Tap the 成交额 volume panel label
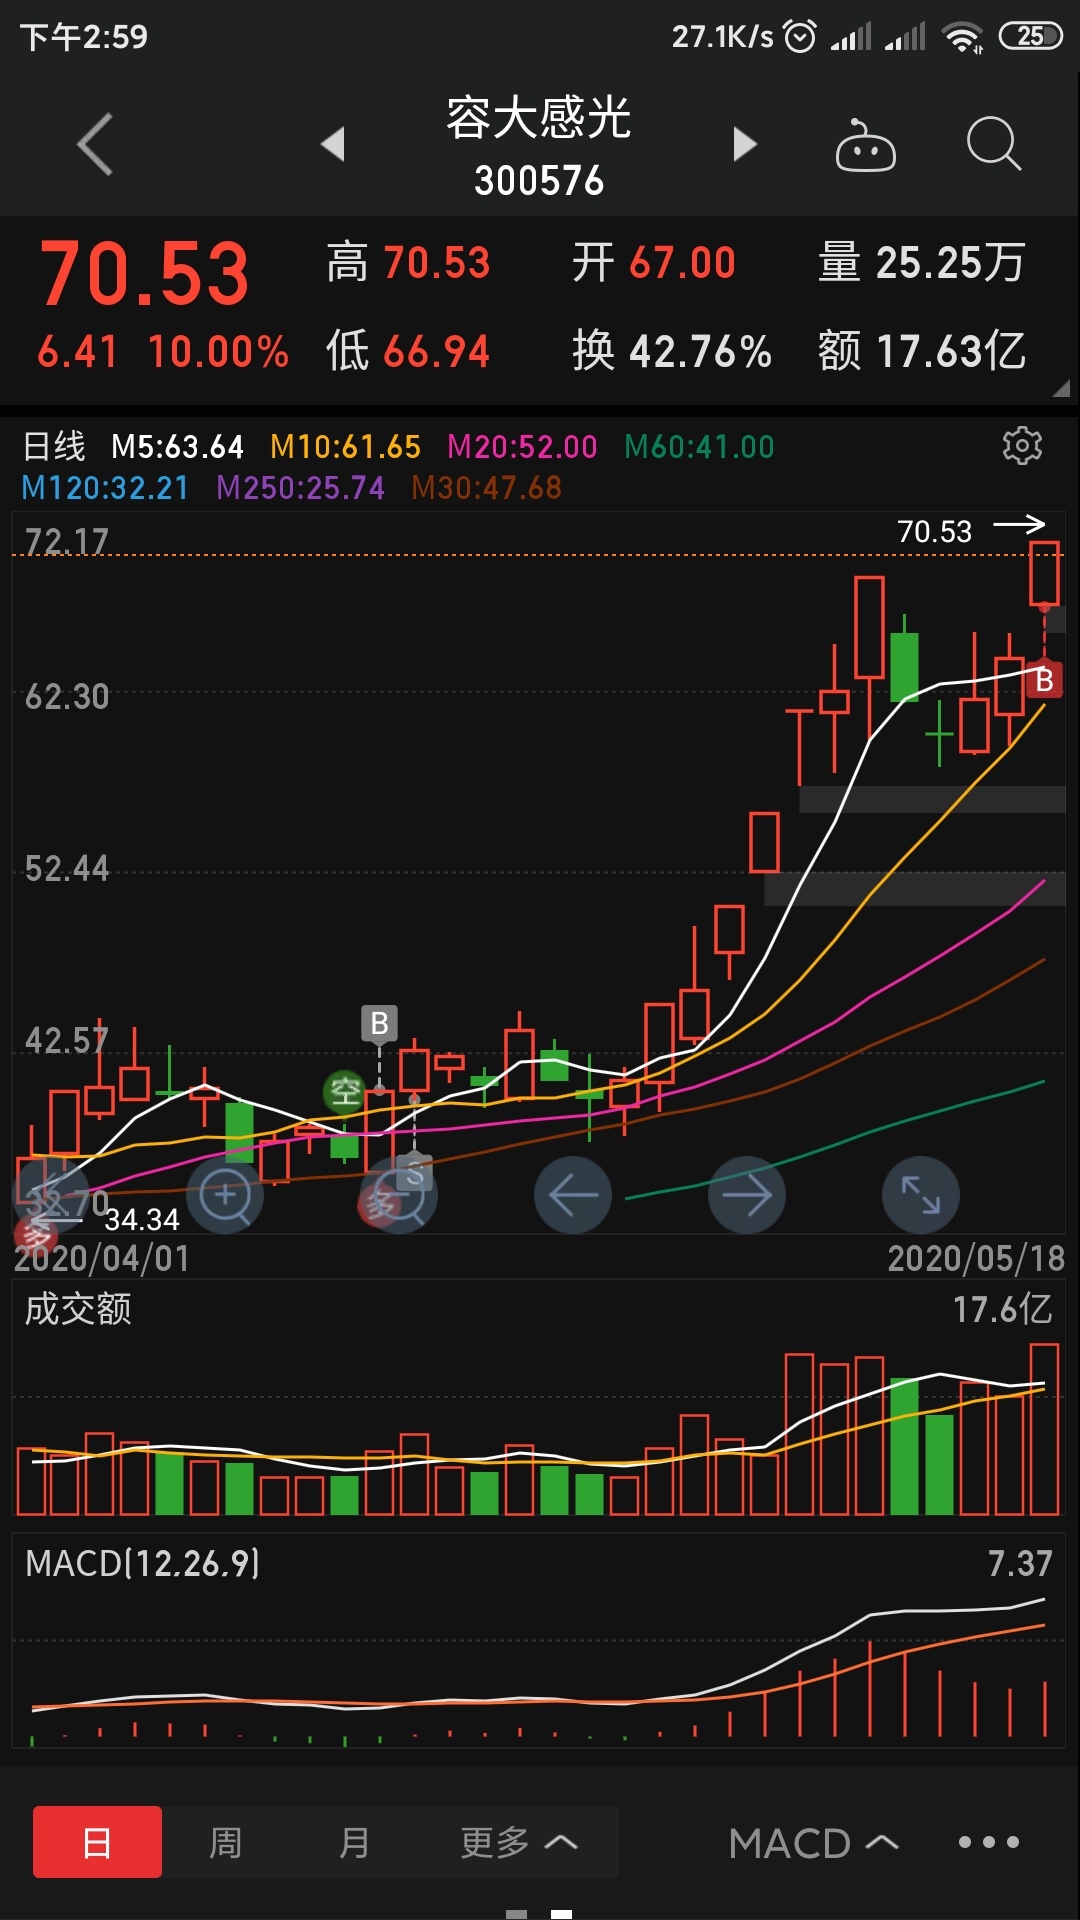This screenshot has width=1080, height=1920. 78,1309
